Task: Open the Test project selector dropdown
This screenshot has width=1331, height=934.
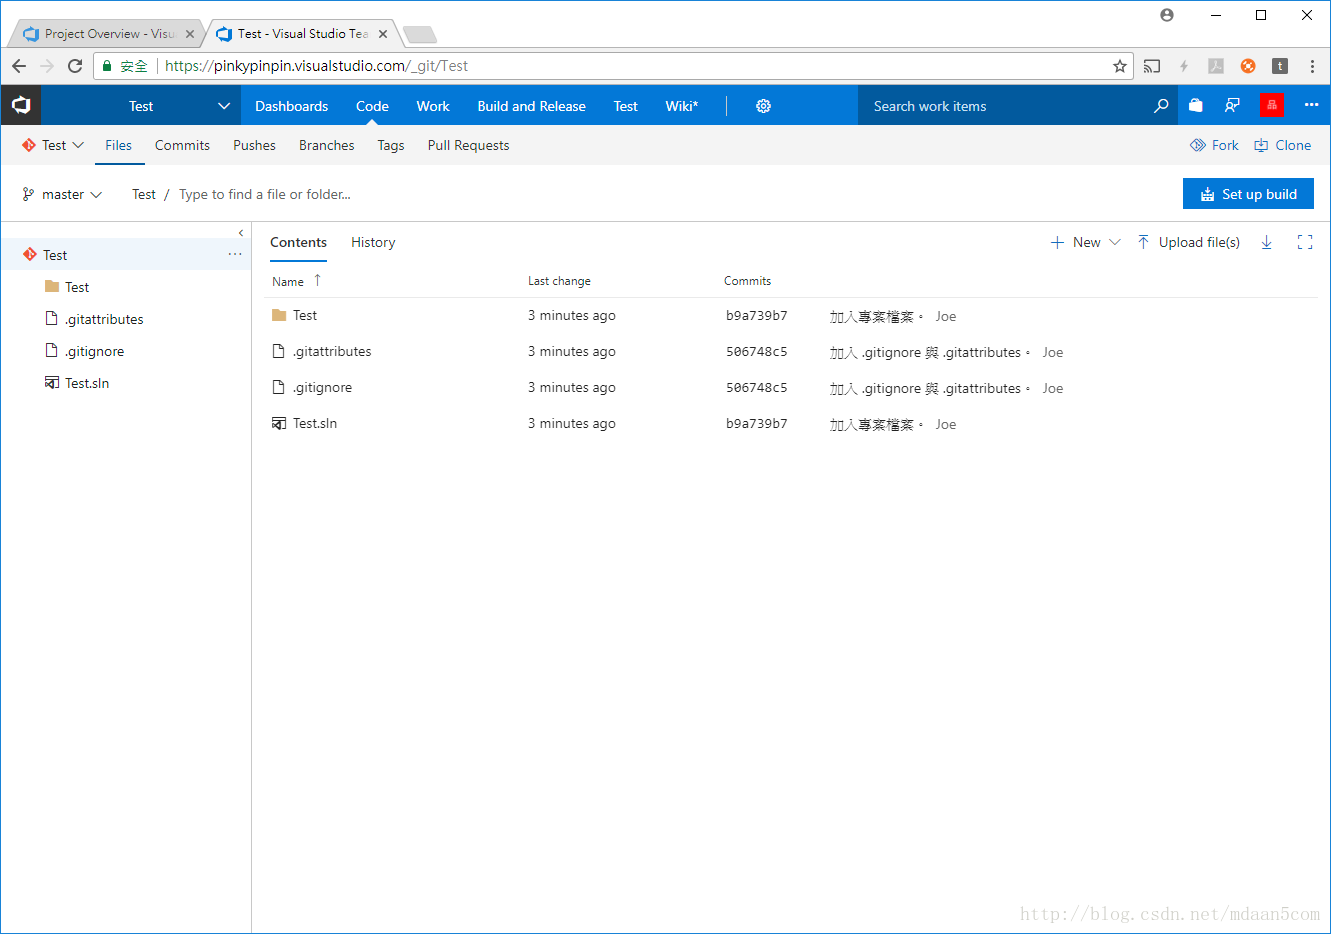Action: tap(141, 106)
